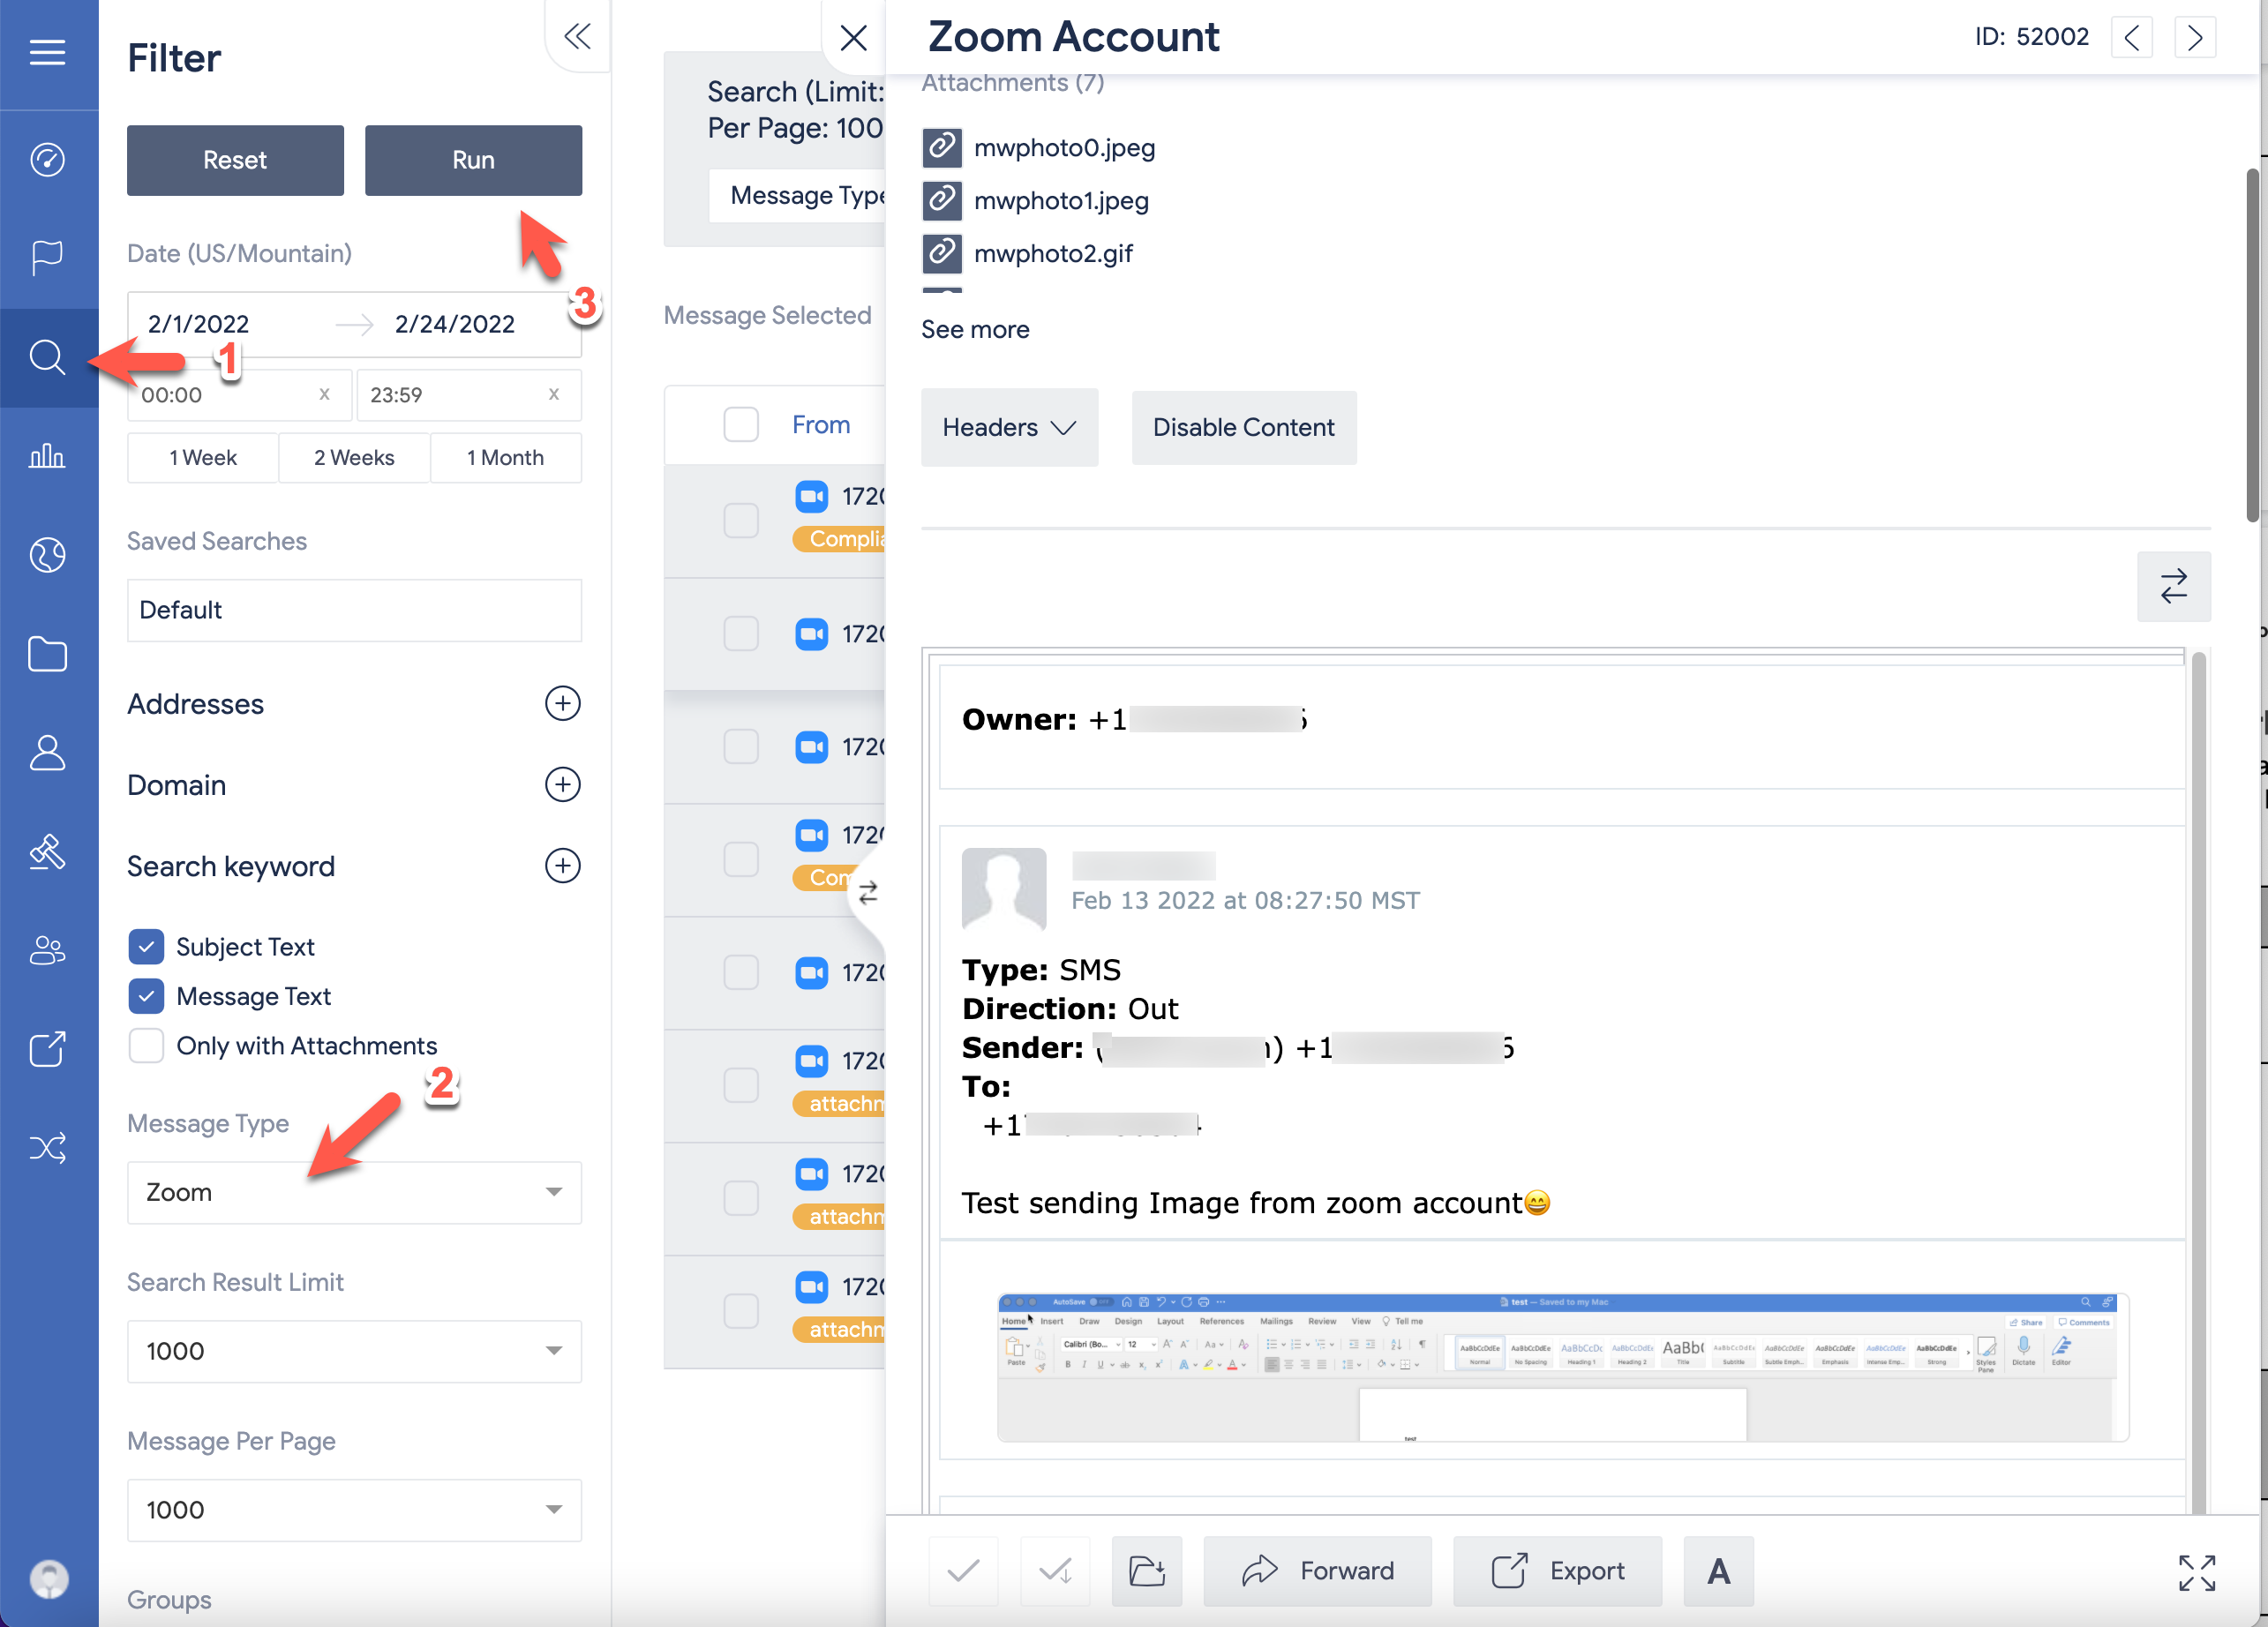Clear the 00:00 start time with x

pos(324,394)
